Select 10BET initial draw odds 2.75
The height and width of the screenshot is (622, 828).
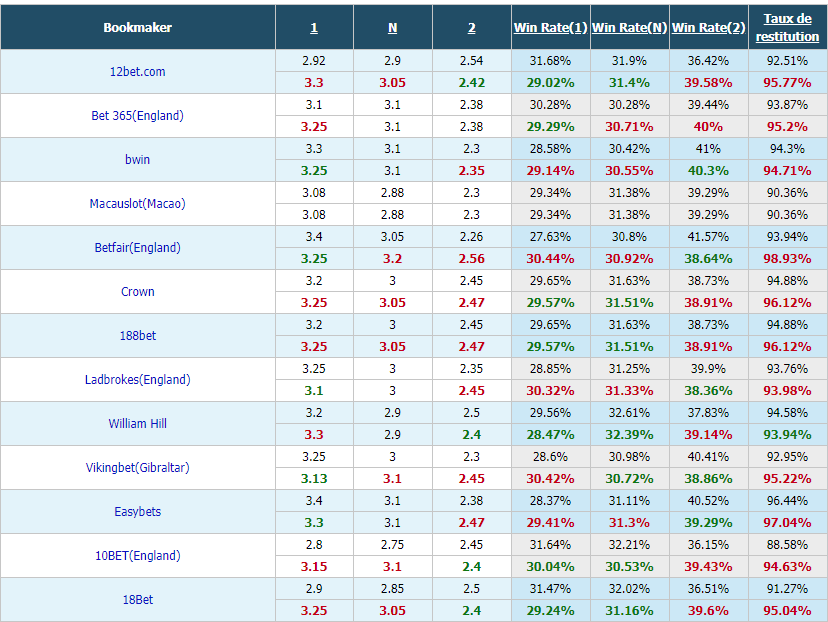[392, 545]
